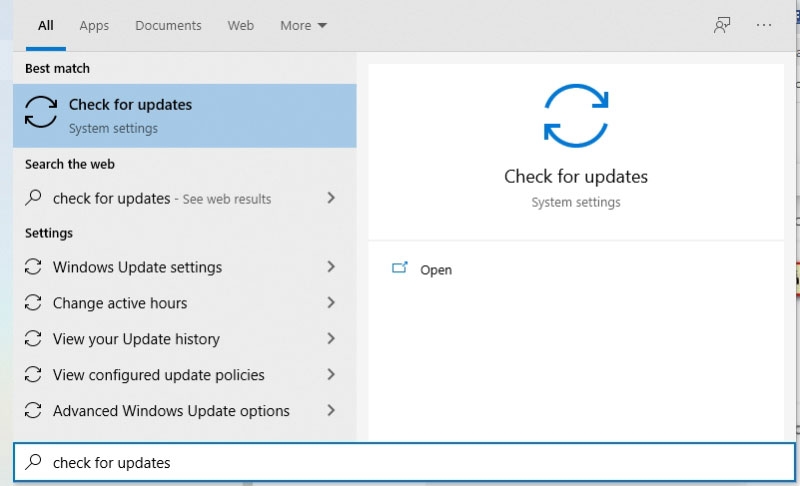Click sync icon next to Advanced Windows Update options

(33, 411)
